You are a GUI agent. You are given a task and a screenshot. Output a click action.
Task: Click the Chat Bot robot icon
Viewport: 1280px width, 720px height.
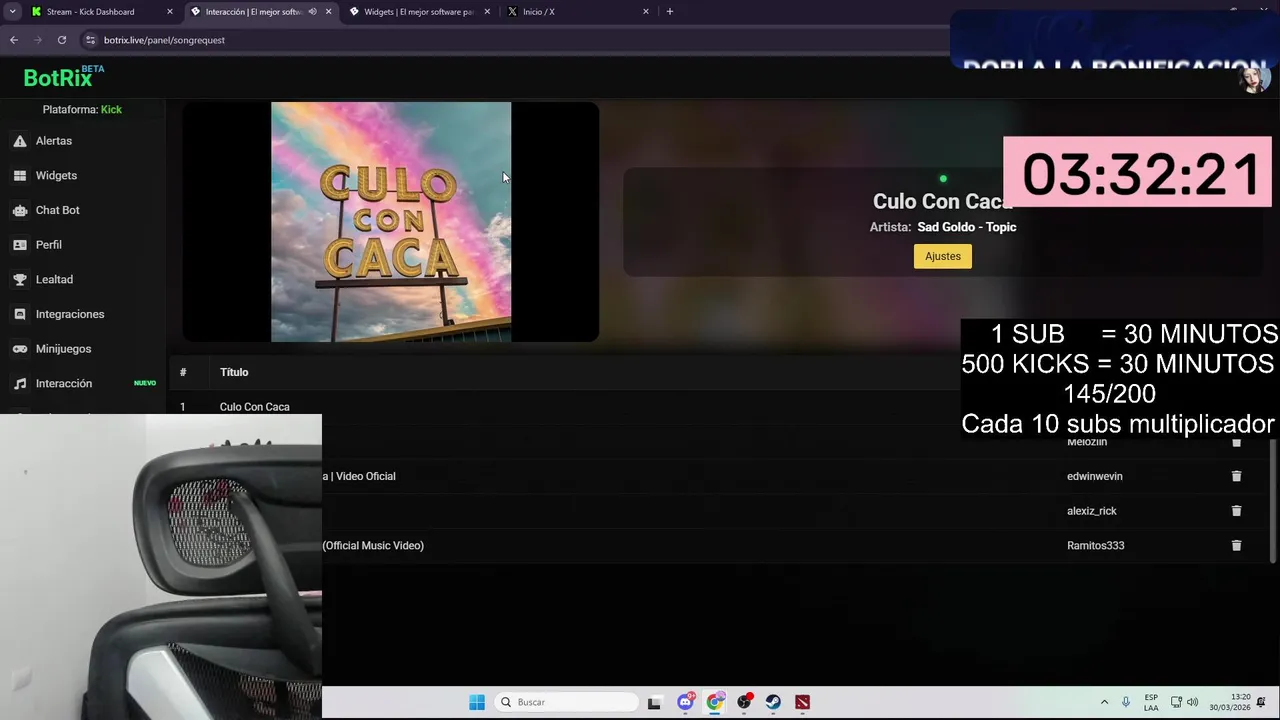(x=20, y=210)
